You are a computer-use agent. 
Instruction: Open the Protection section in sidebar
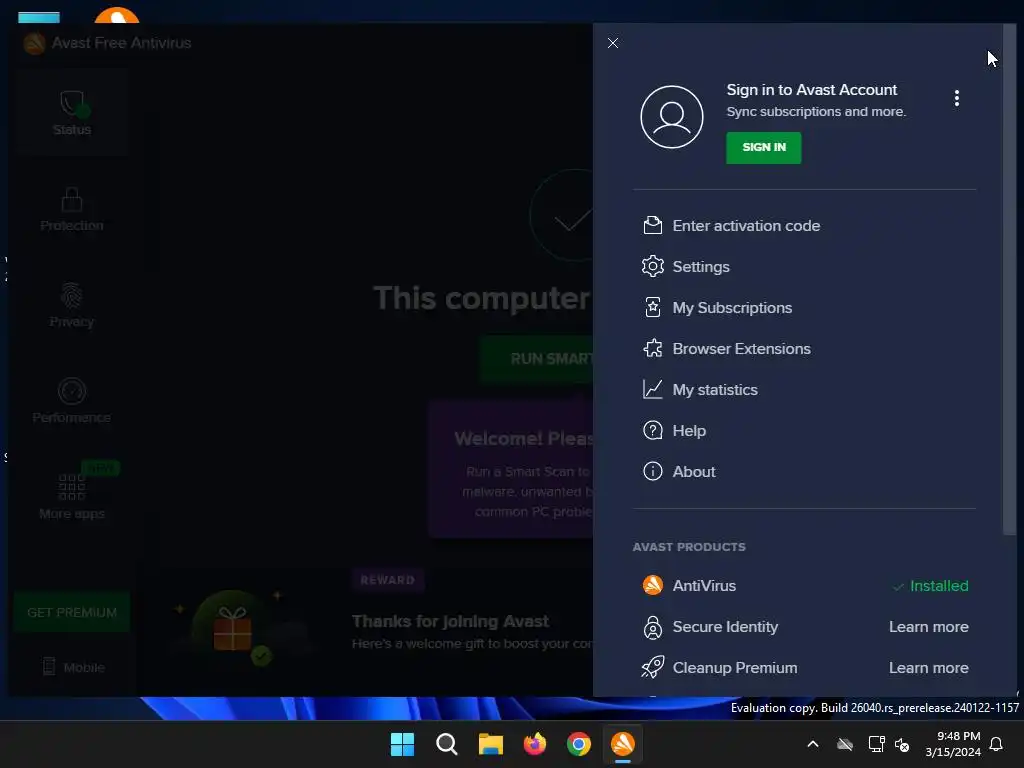[x=72, y=209]
